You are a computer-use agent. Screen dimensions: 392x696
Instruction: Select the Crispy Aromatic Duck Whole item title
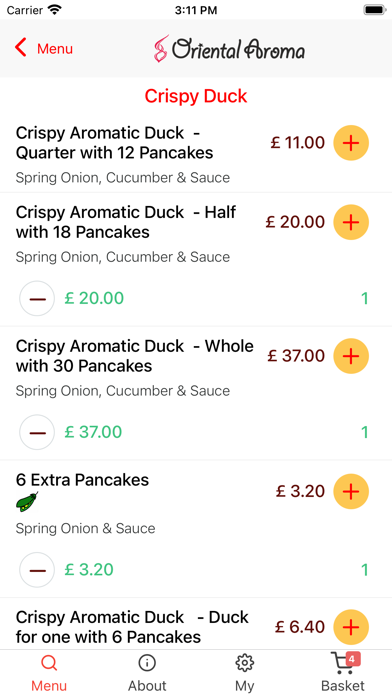135,356
